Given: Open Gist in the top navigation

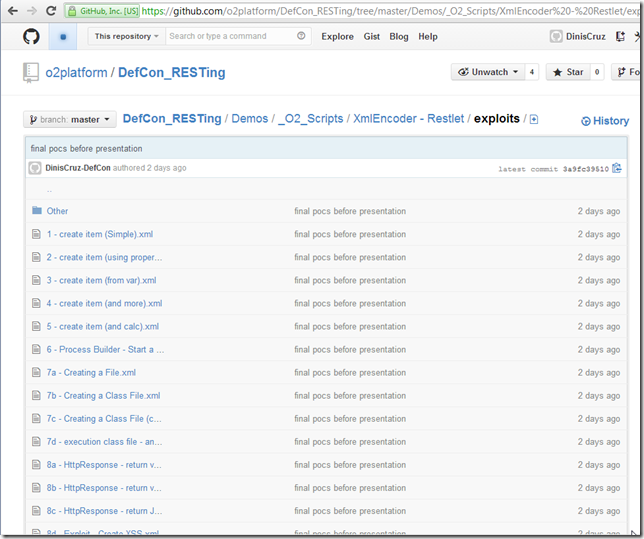Looking at the screenshot, I should click(371, 37).
